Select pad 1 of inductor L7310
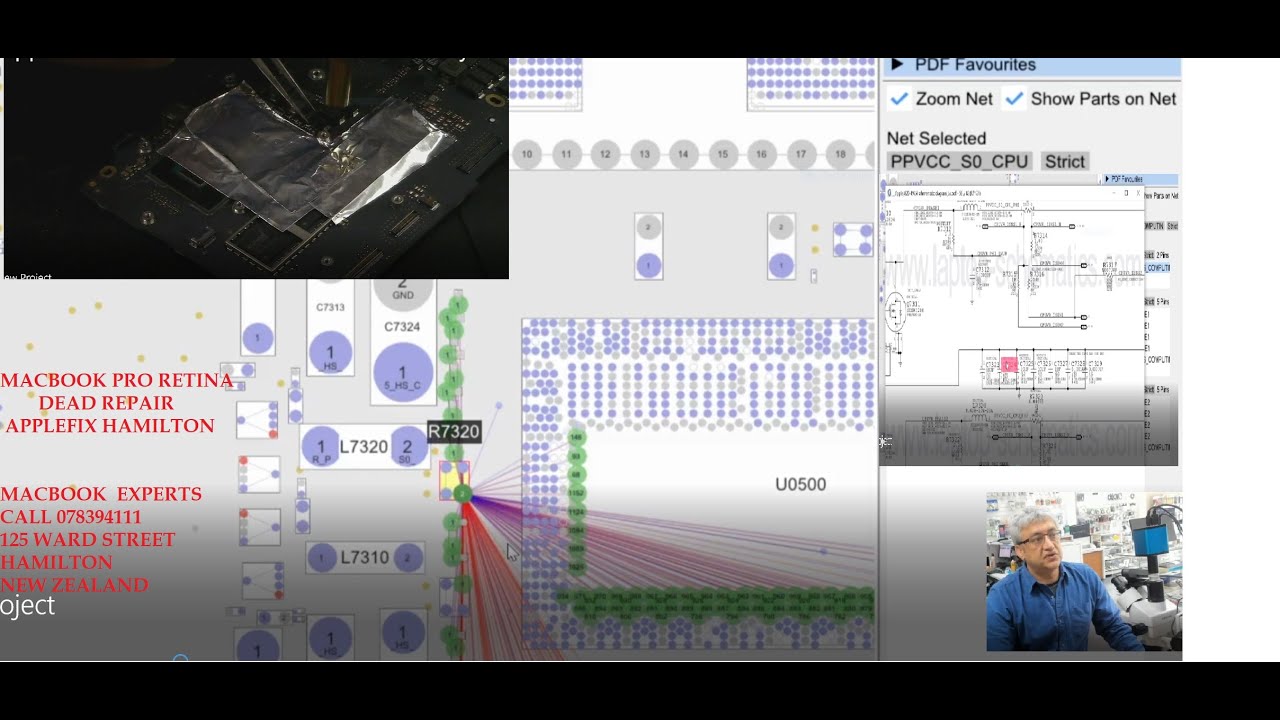Image resolution: width=1280 pixels, height=720 pixels. point(322,558)
